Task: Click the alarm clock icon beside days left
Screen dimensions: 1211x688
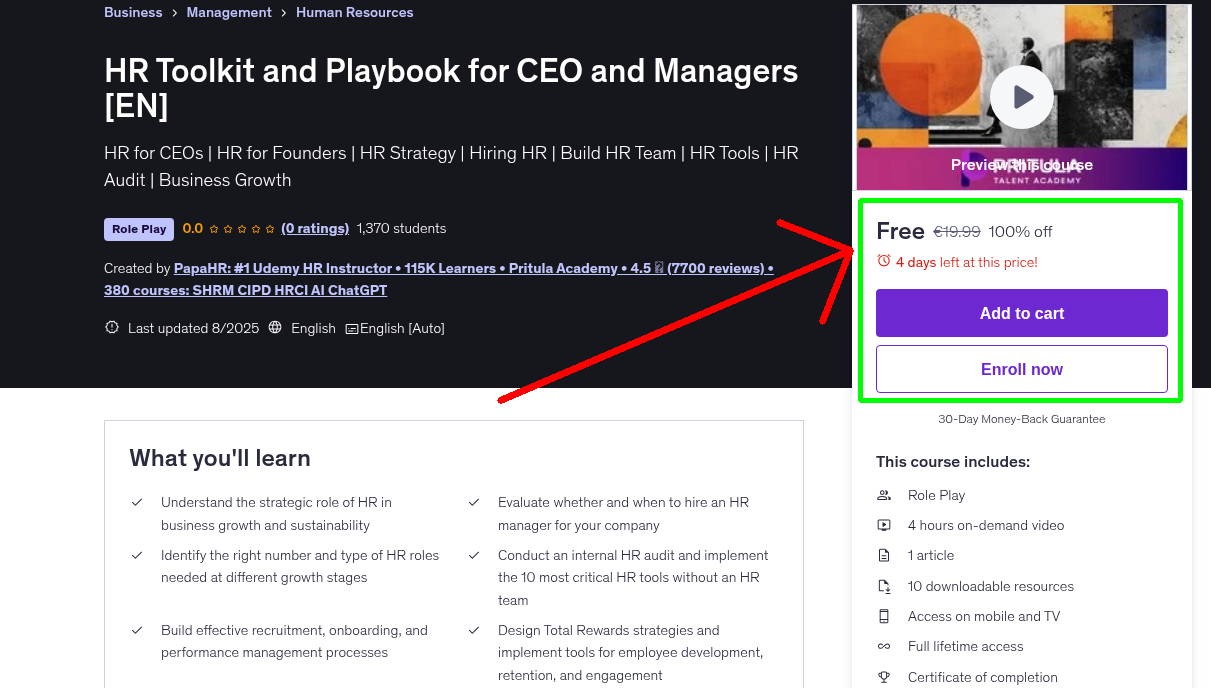Action: [x=884, y=261]
